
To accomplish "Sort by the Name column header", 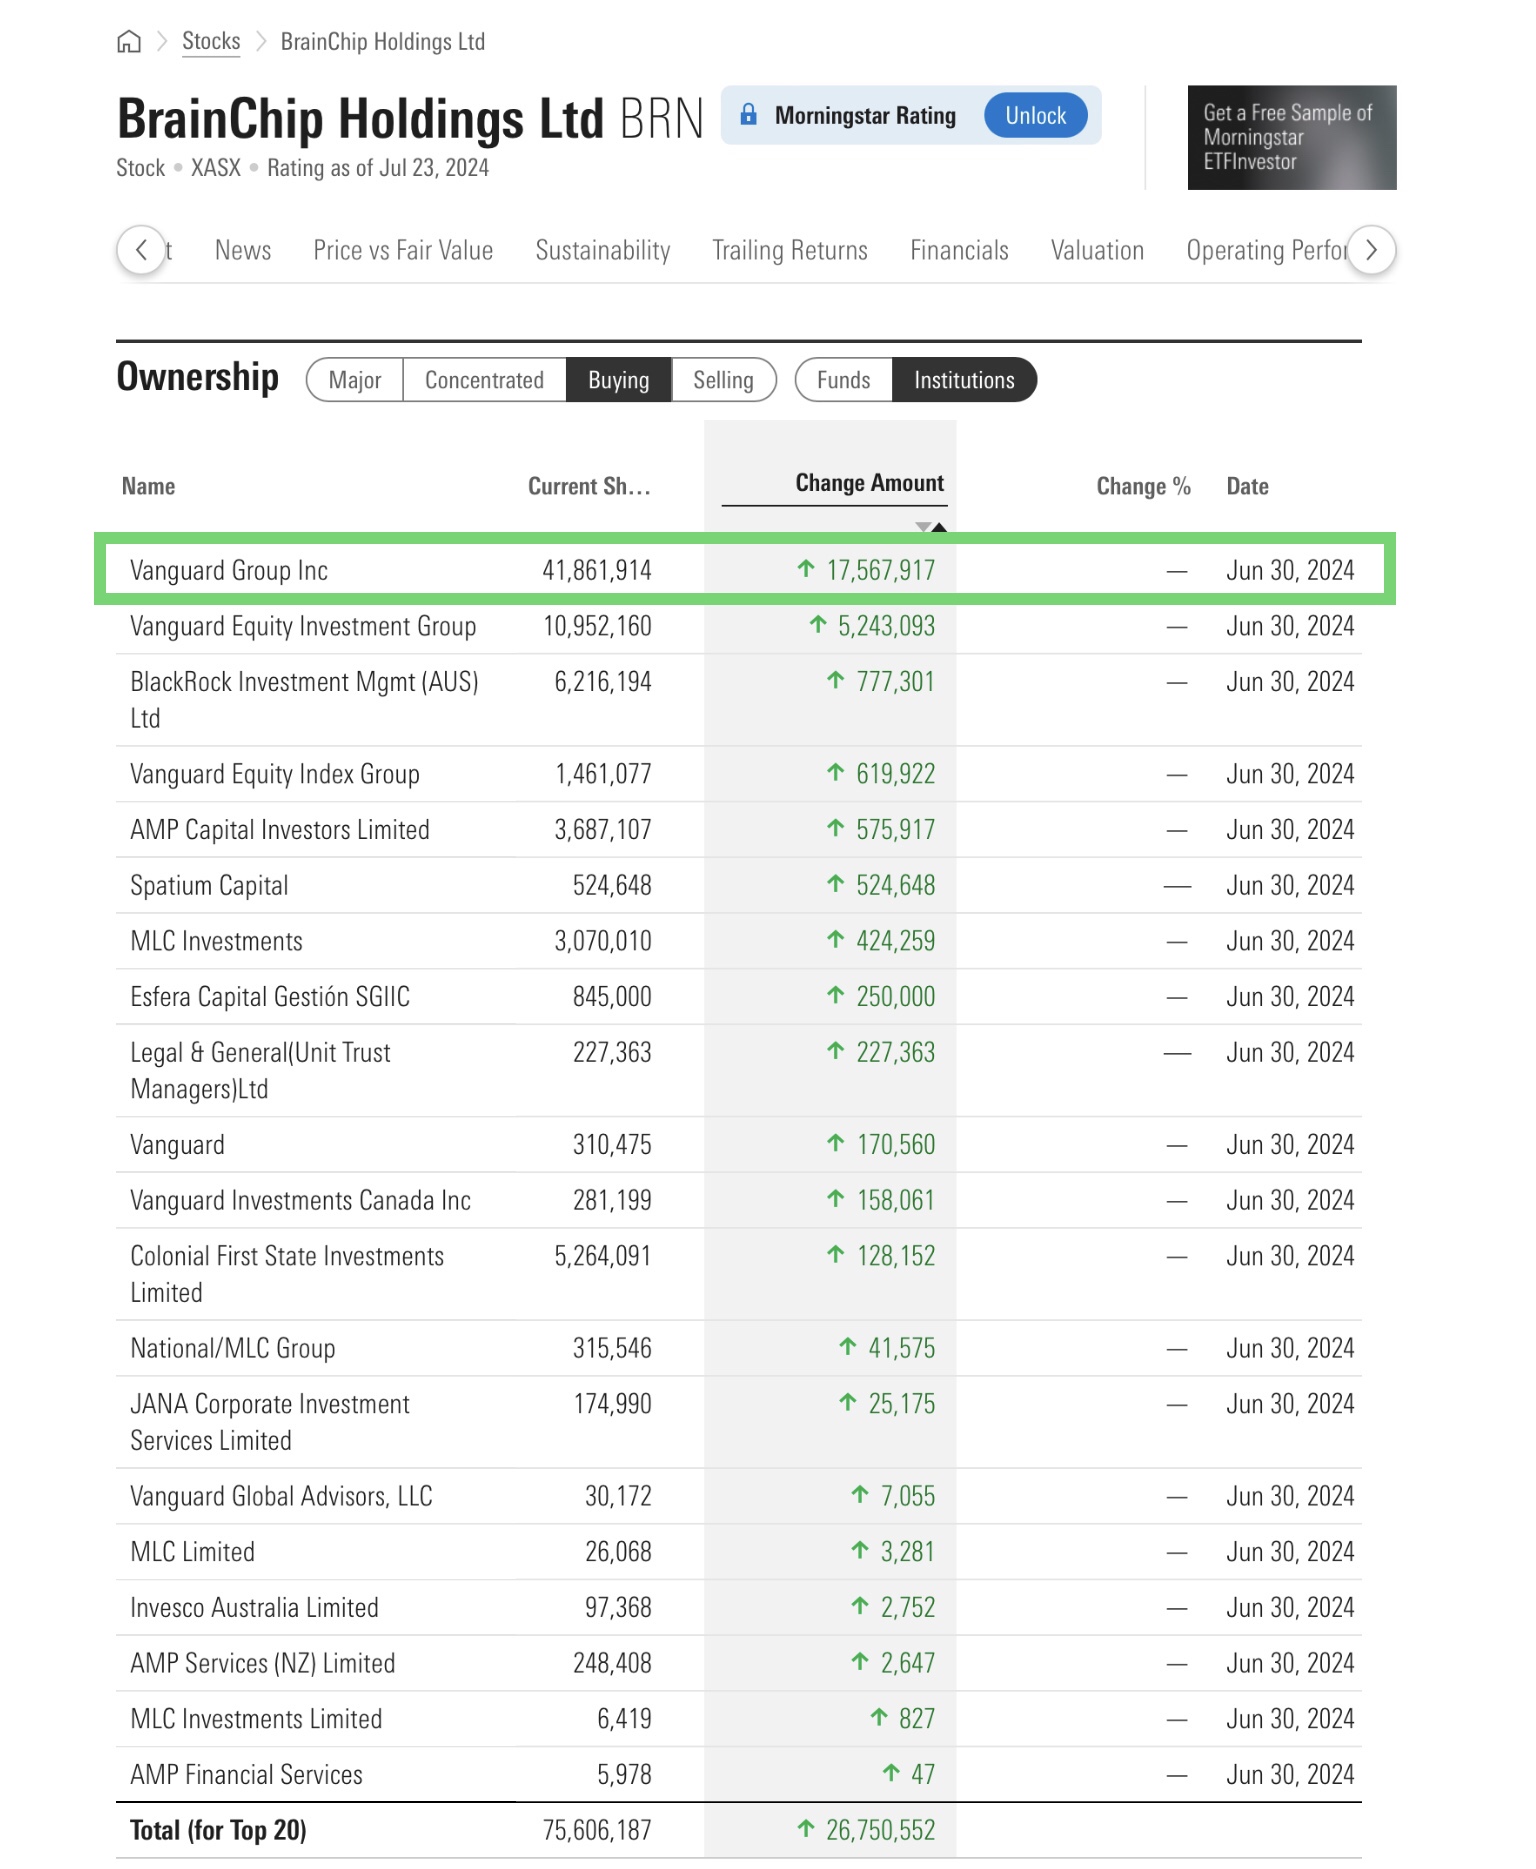I will (149, 487).
